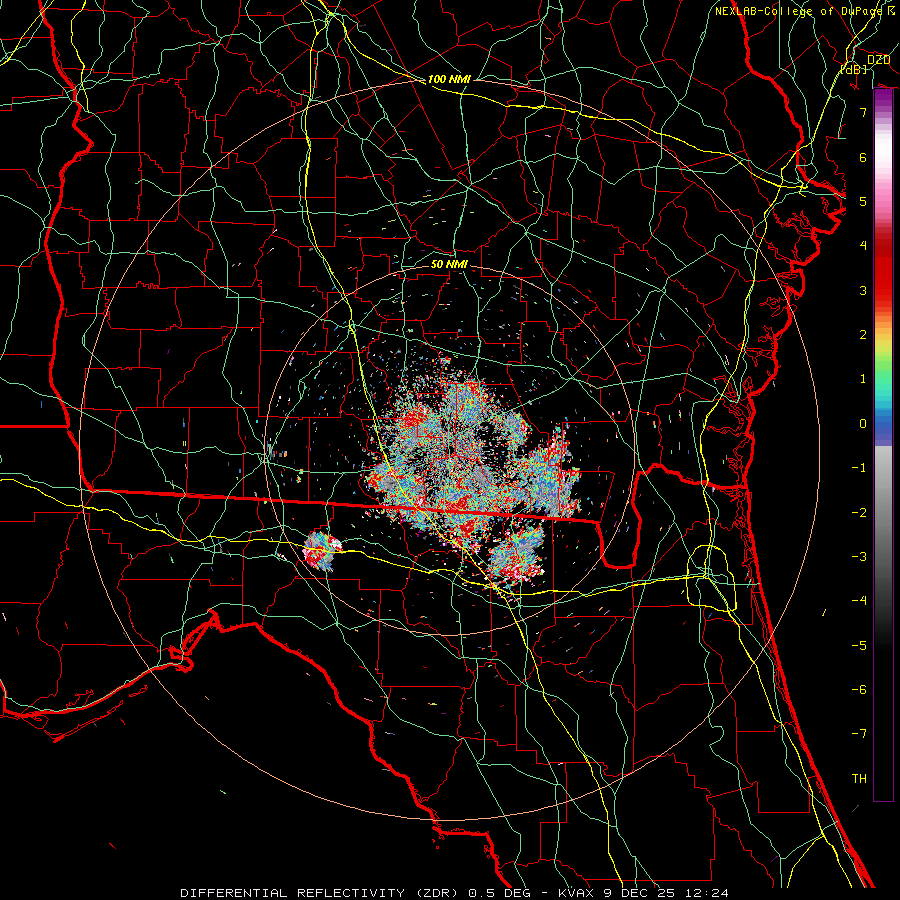Viewport: 900px width, 900px height.
Task: Click the -4 value on the color scale
Action: point(859,601)
